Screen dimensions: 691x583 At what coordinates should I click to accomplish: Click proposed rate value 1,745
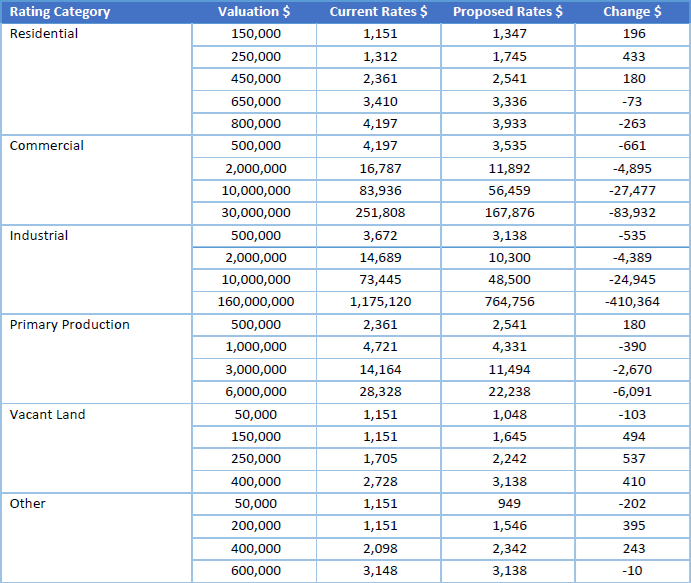click(x=509, y=57)
